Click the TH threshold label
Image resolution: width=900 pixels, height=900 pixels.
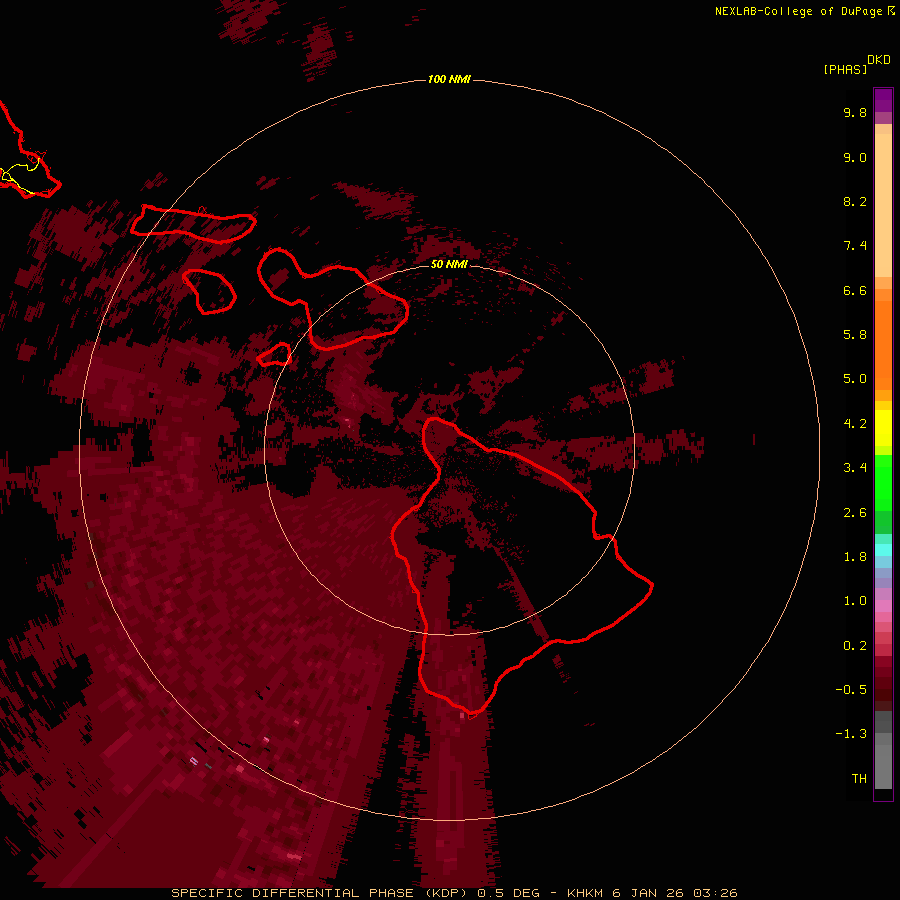coord(859,779)
